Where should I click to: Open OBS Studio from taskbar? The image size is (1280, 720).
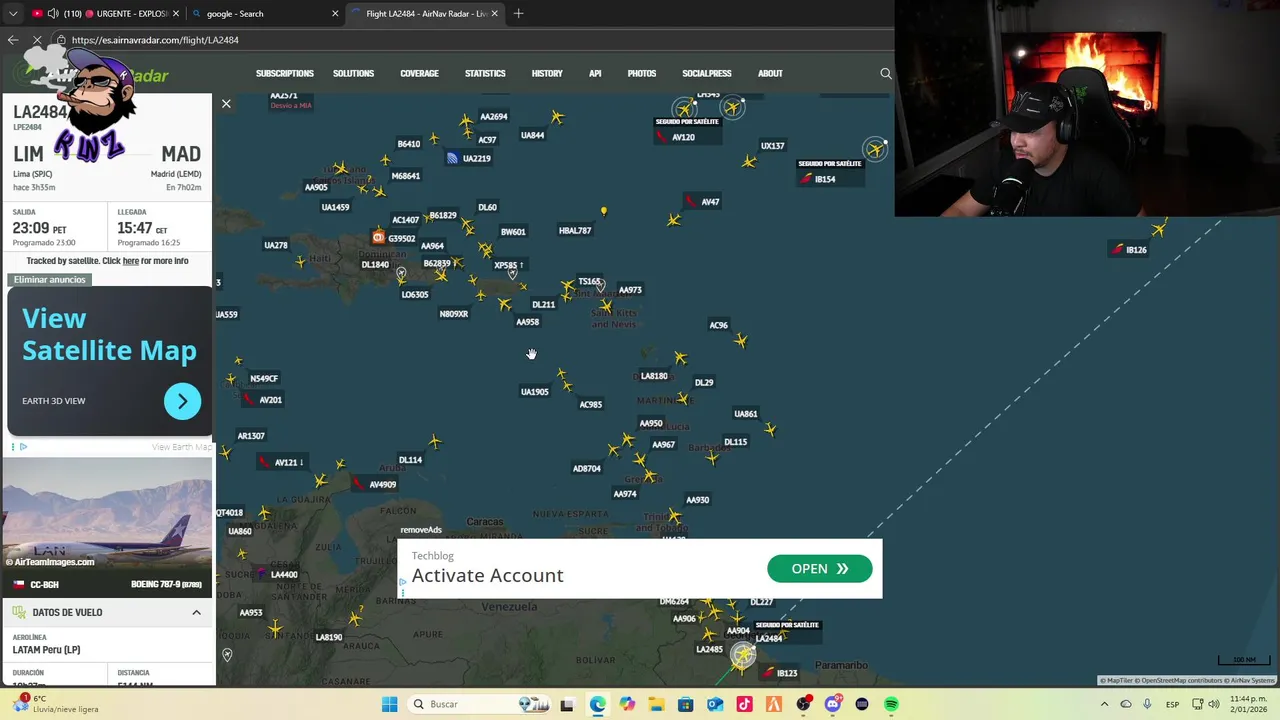click(x=803, y=704)
